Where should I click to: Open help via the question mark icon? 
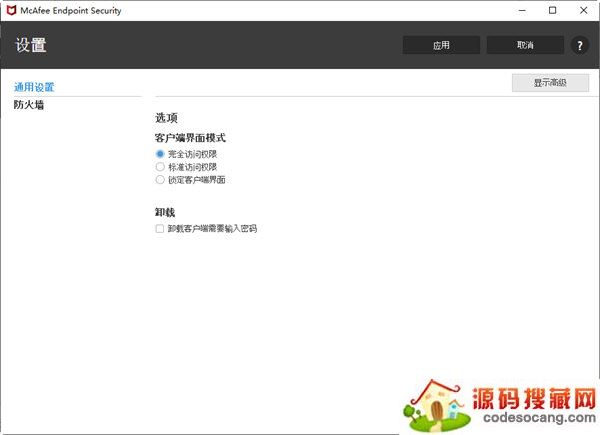click(580, 46)
